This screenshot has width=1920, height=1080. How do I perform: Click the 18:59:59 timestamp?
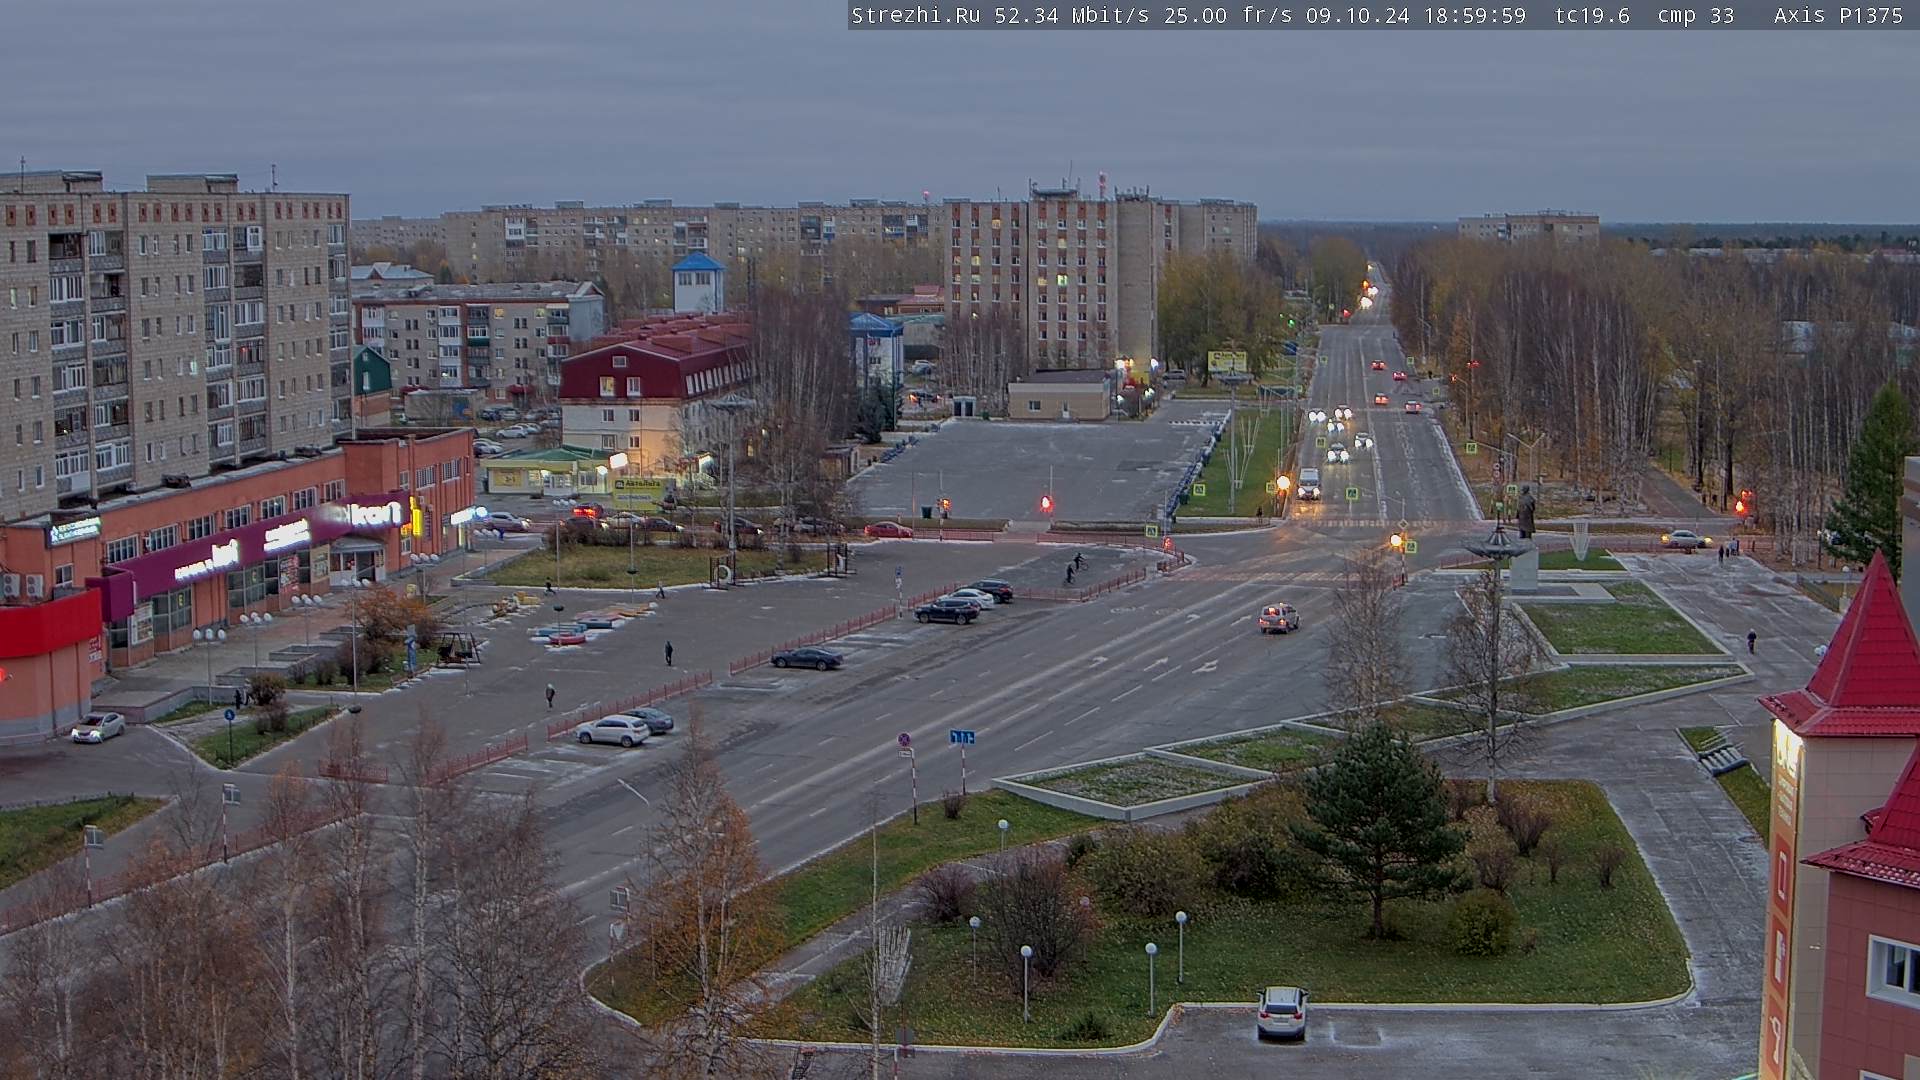1474,15
